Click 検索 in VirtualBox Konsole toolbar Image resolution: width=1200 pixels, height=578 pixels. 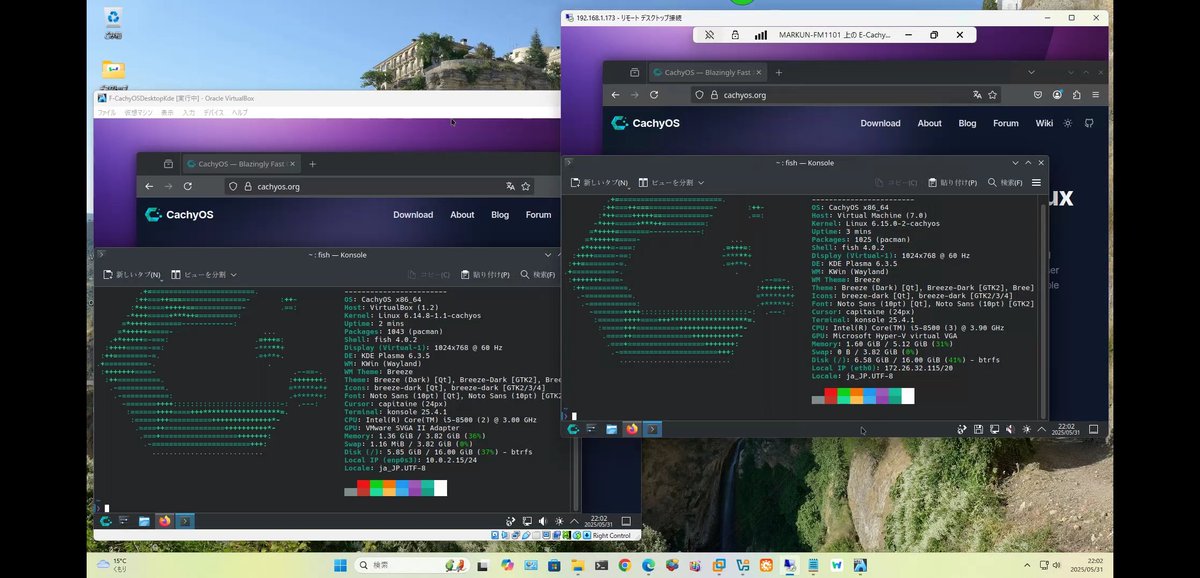point(536,274)
